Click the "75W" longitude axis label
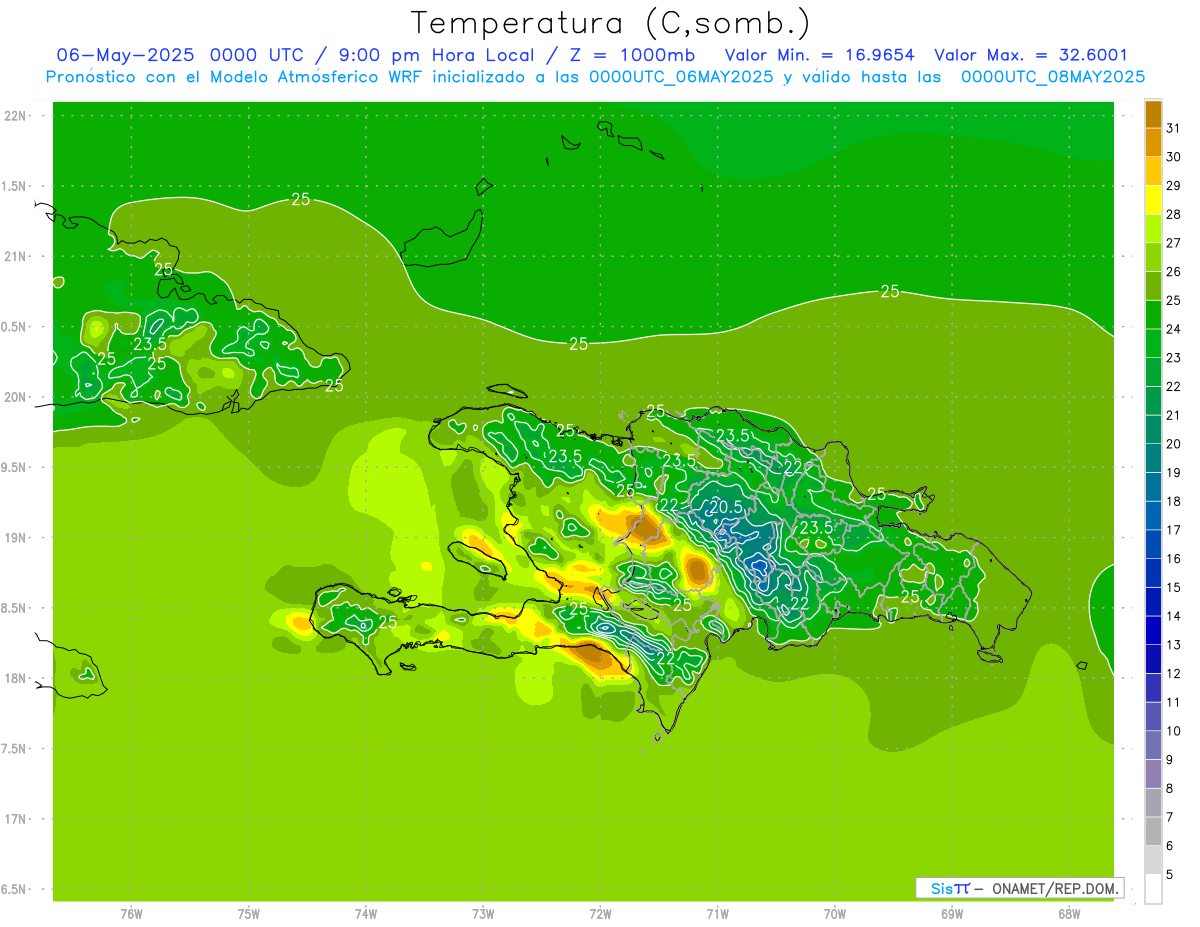Viewport: 1200px width, 927px height. pos(249,914)
